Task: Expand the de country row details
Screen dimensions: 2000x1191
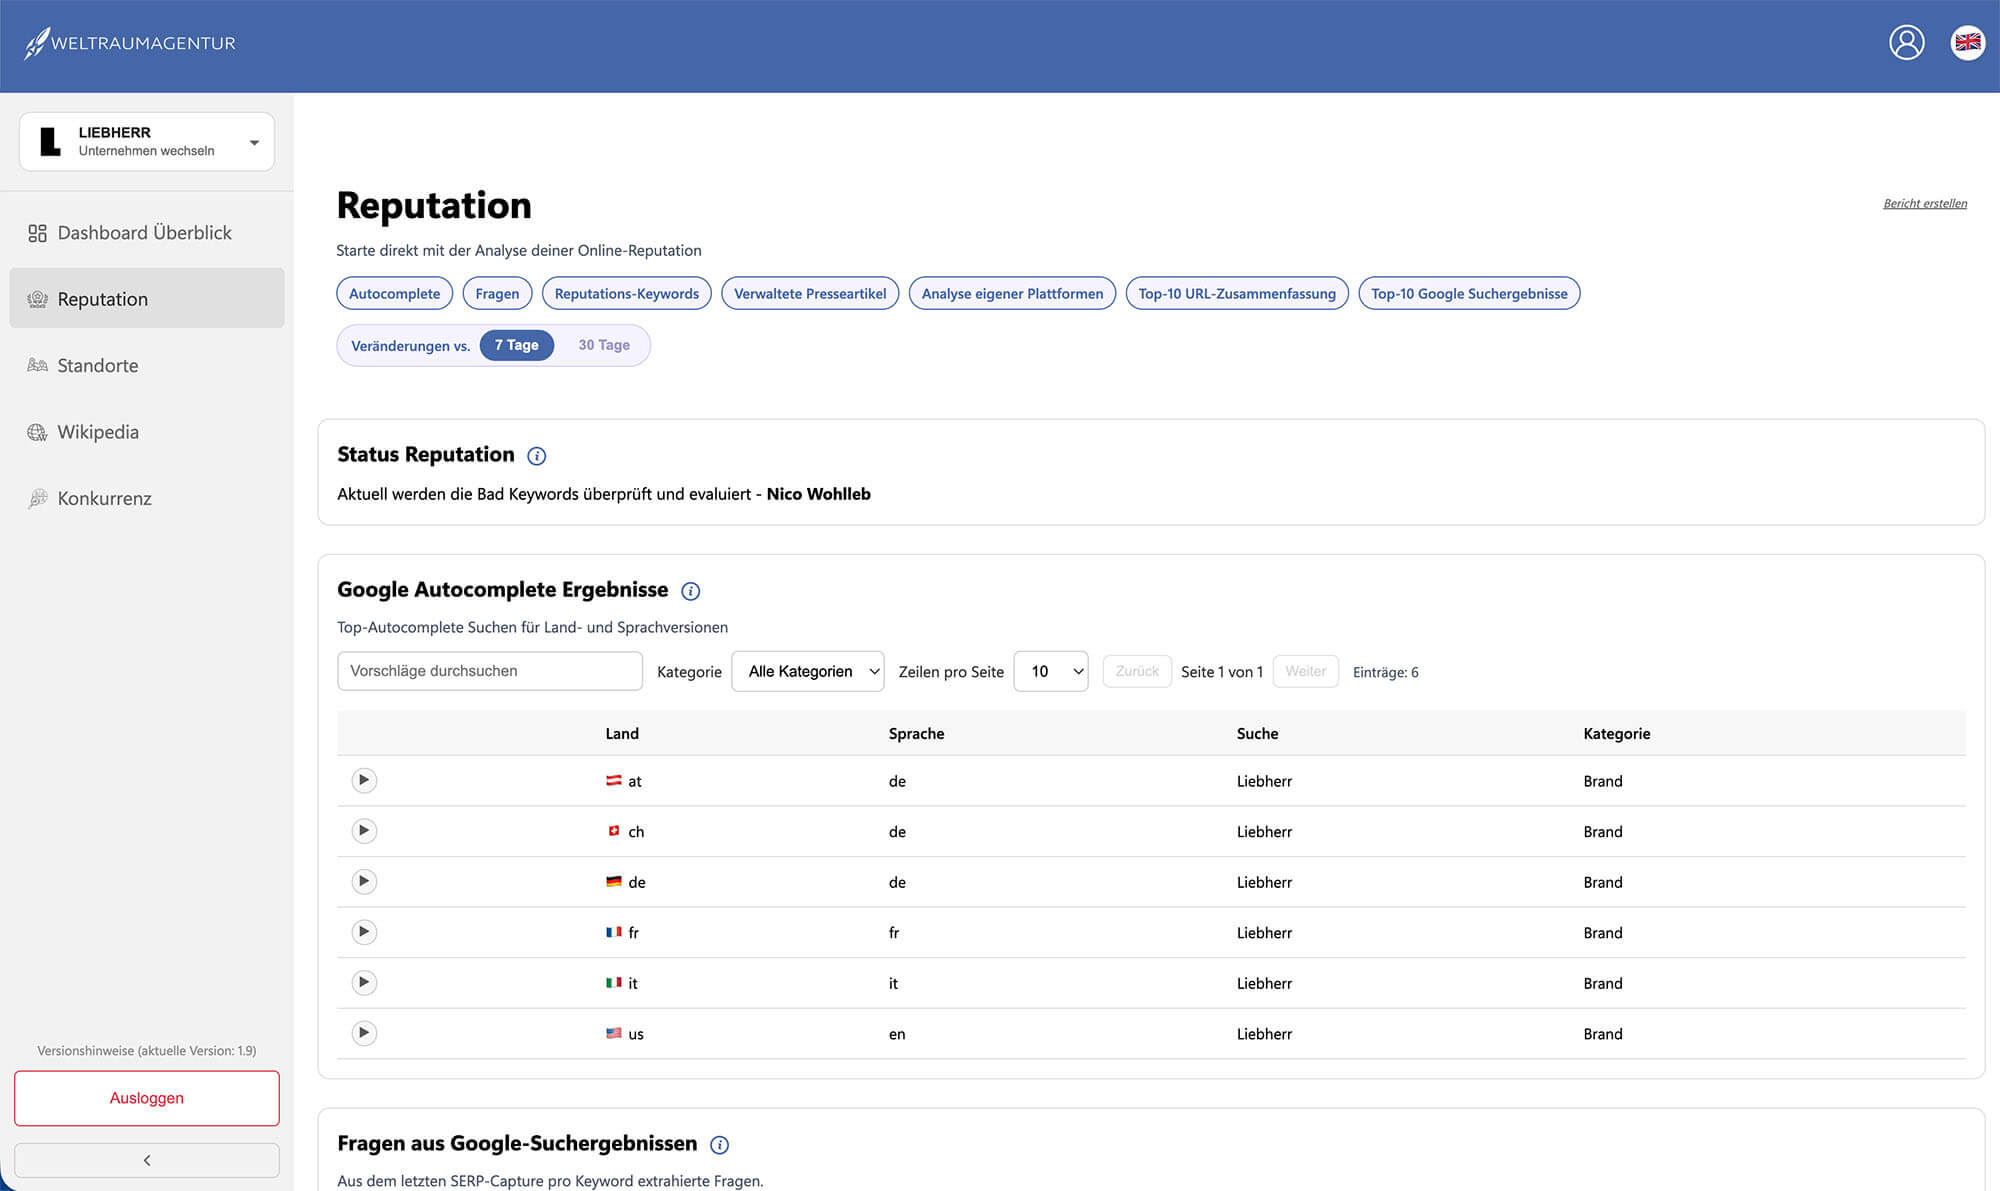Action: click(364, 881)
